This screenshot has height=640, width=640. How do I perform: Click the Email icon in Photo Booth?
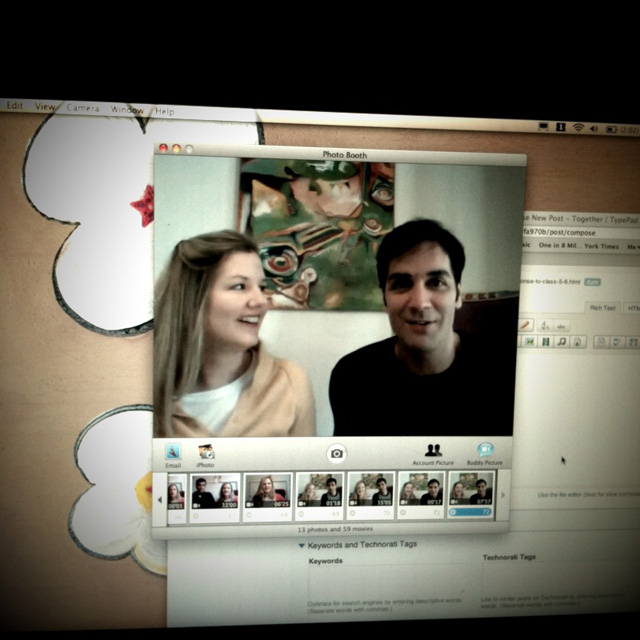click(173, 452)
